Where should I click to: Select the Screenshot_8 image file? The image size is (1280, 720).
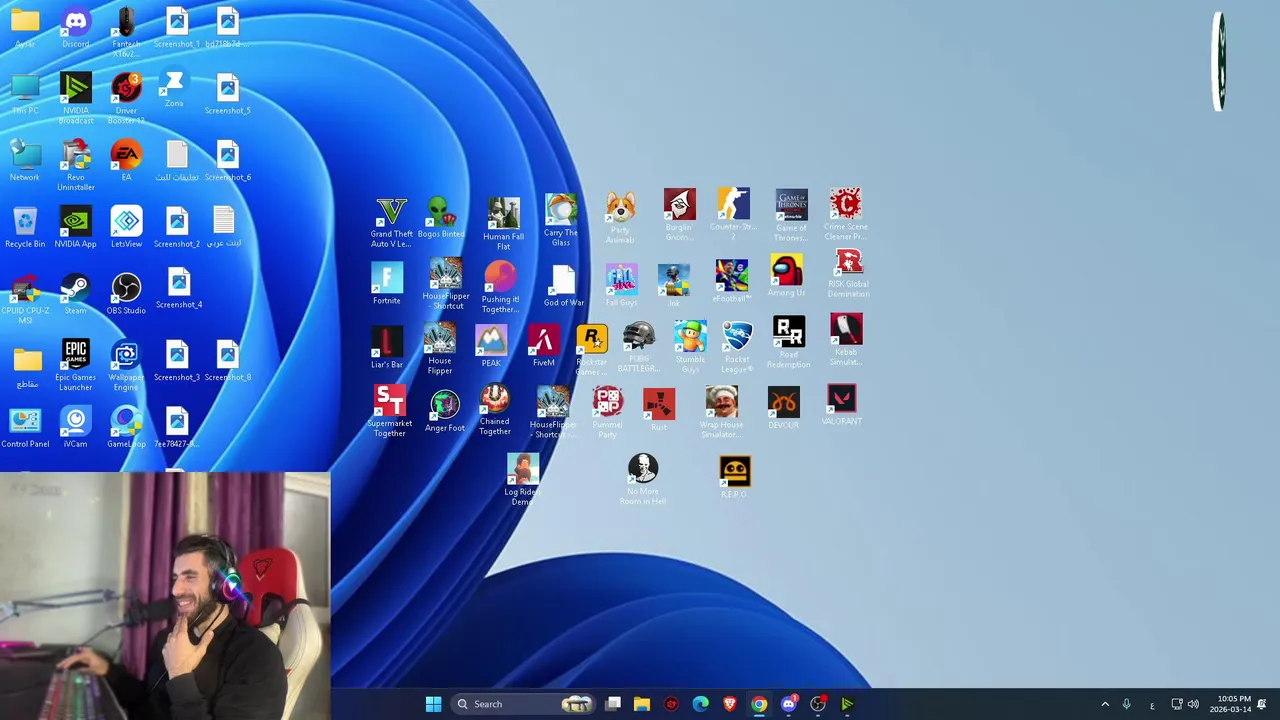[x=227, y=361]
